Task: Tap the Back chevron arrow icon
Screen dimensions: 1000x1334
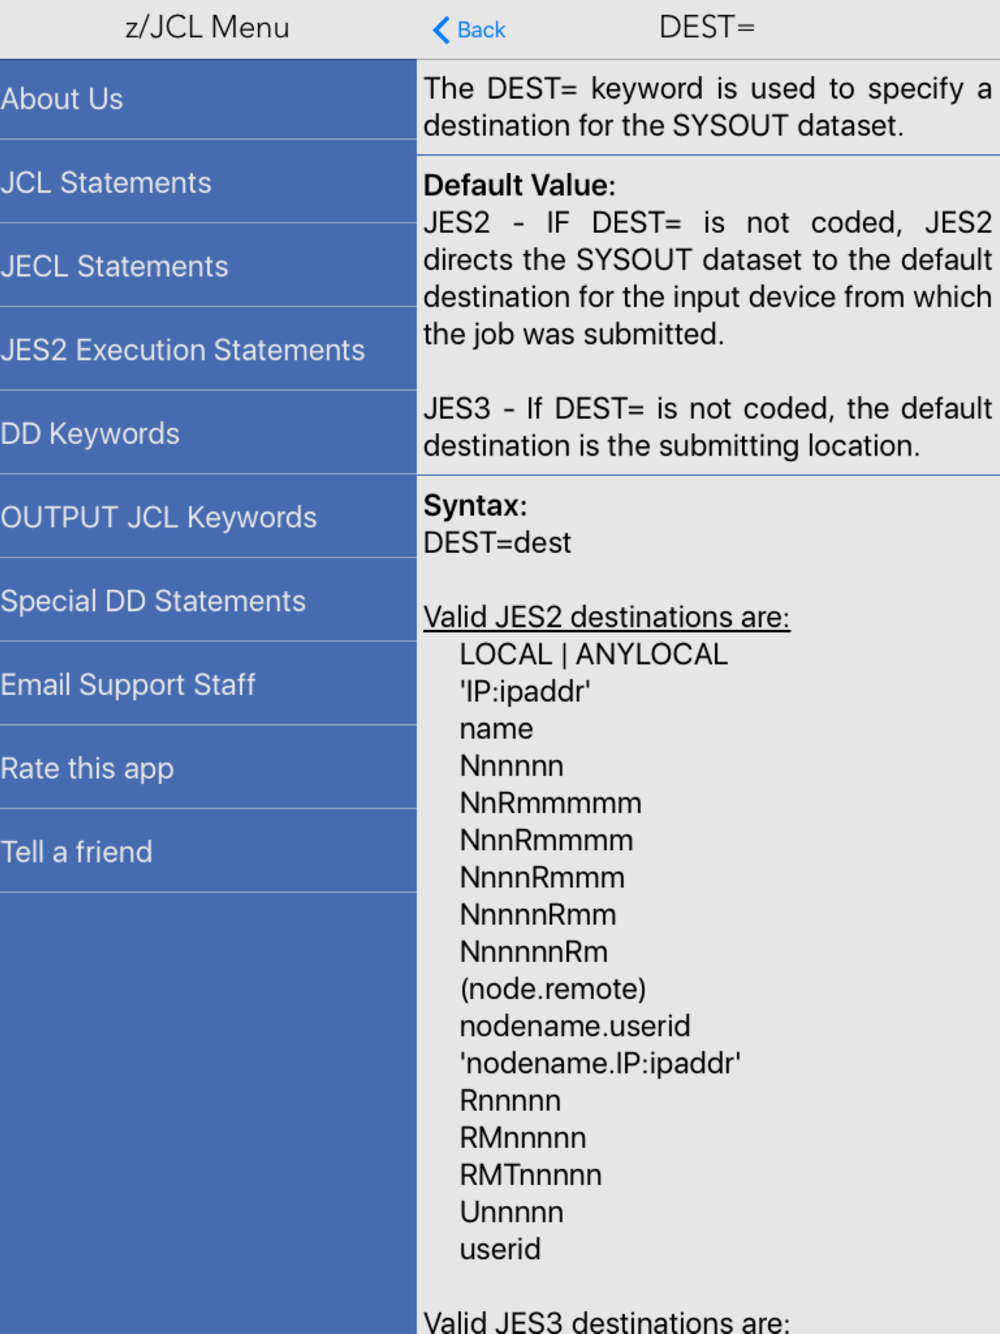Action: (x=441, y=30)
